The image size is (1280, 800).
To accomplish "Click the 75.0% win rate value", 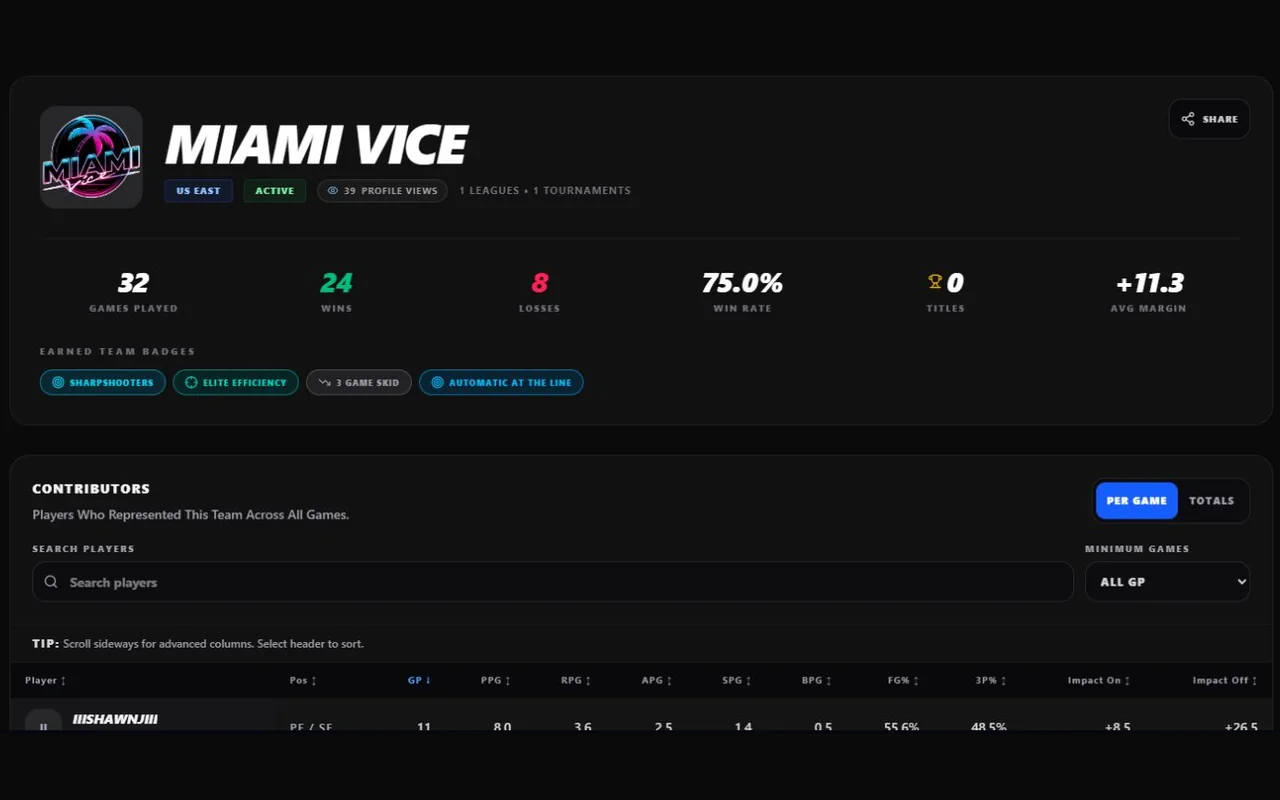I will click(x=742, y=283).
